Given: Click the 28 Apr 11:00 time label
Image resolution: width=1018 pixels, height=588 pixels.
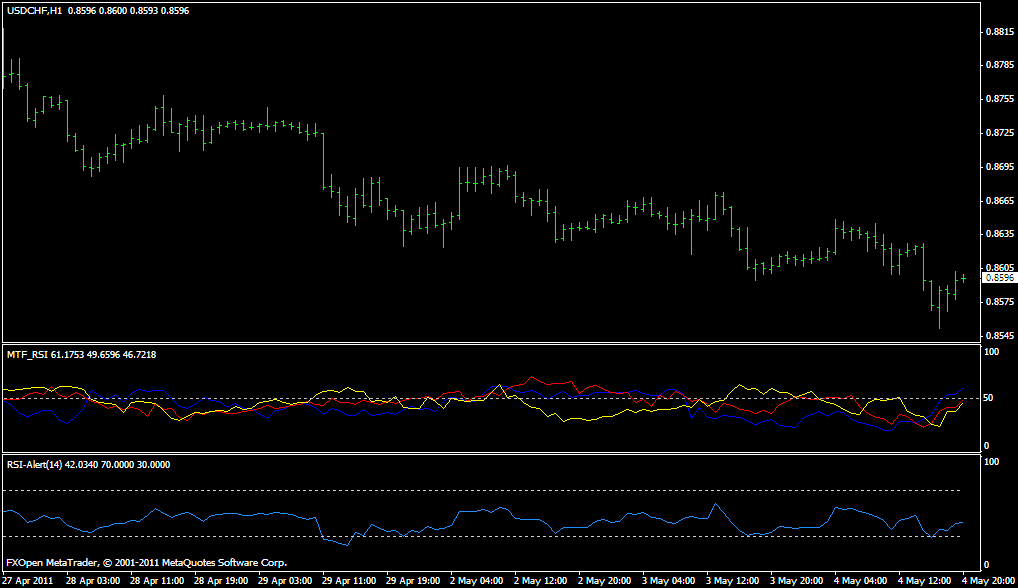Looking at the screenshot, I should tap(156, 581).
